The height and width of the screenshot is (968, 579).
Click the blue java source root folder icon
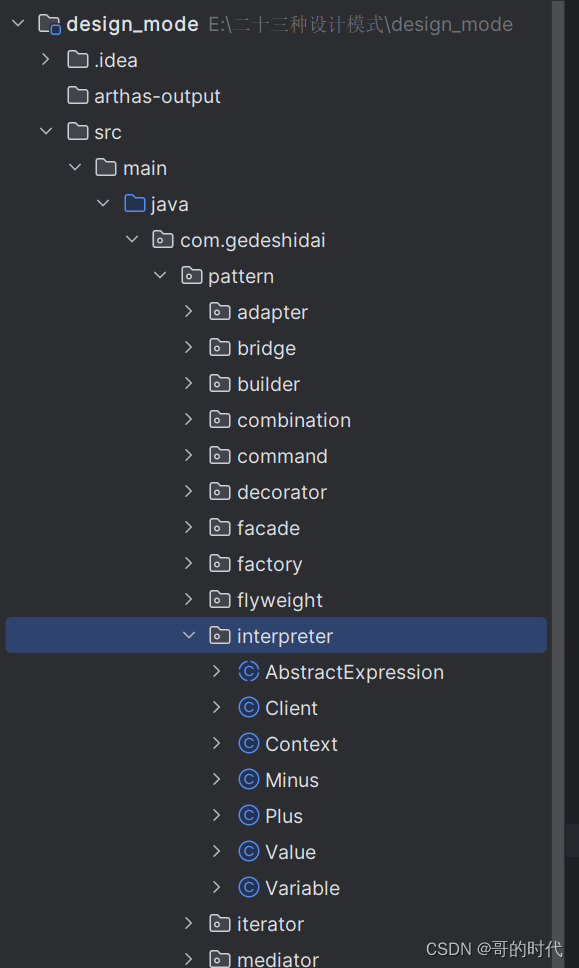coord(135,203)
